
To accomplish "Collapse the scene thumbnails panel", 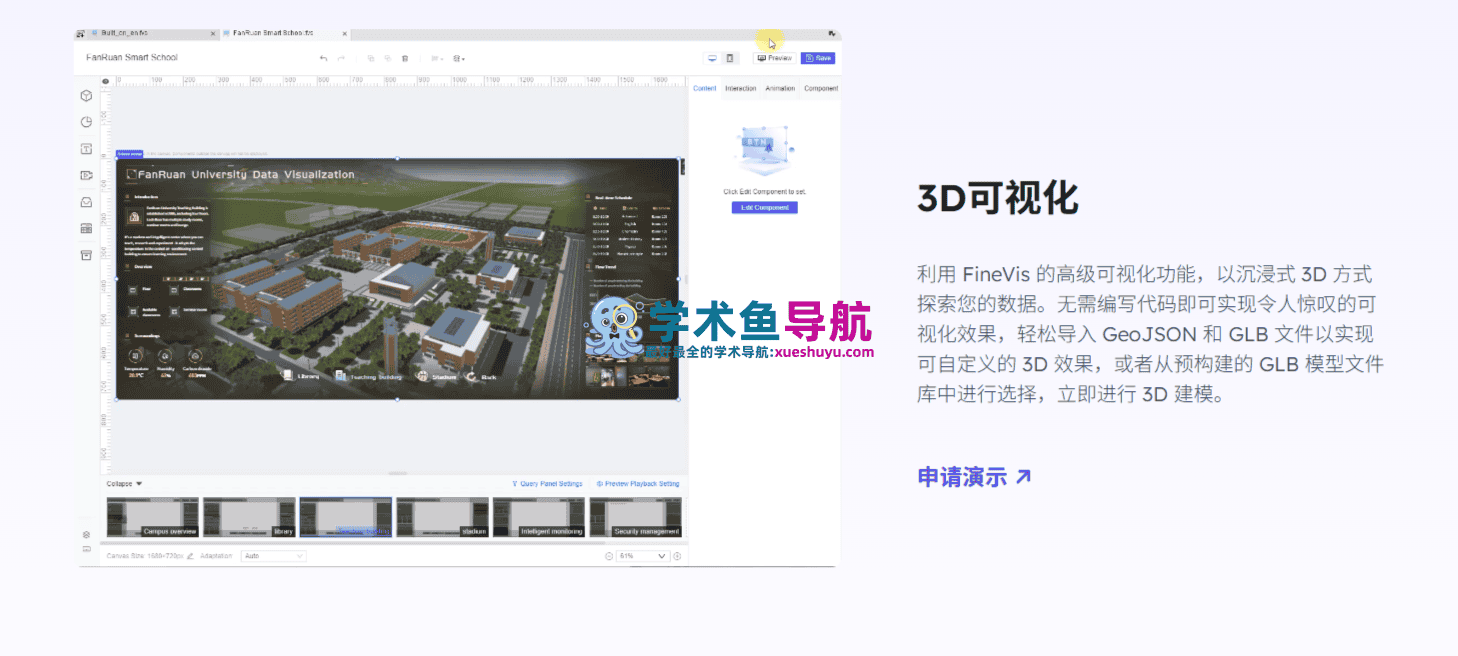I will pos(125,484).
